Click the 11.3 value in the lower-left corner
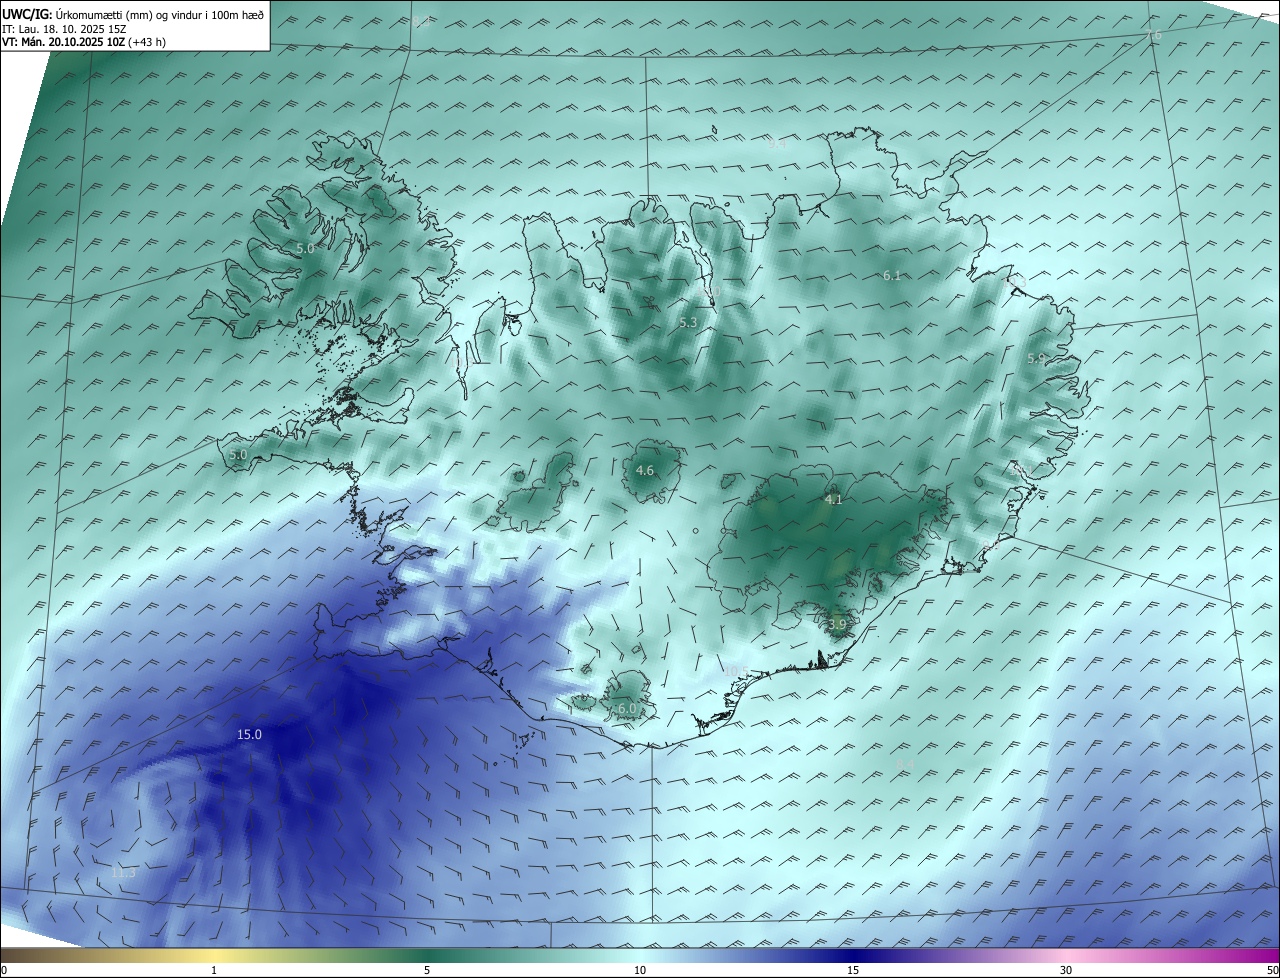This screenshot has height=978, width=1280. (x=123, y=873)
